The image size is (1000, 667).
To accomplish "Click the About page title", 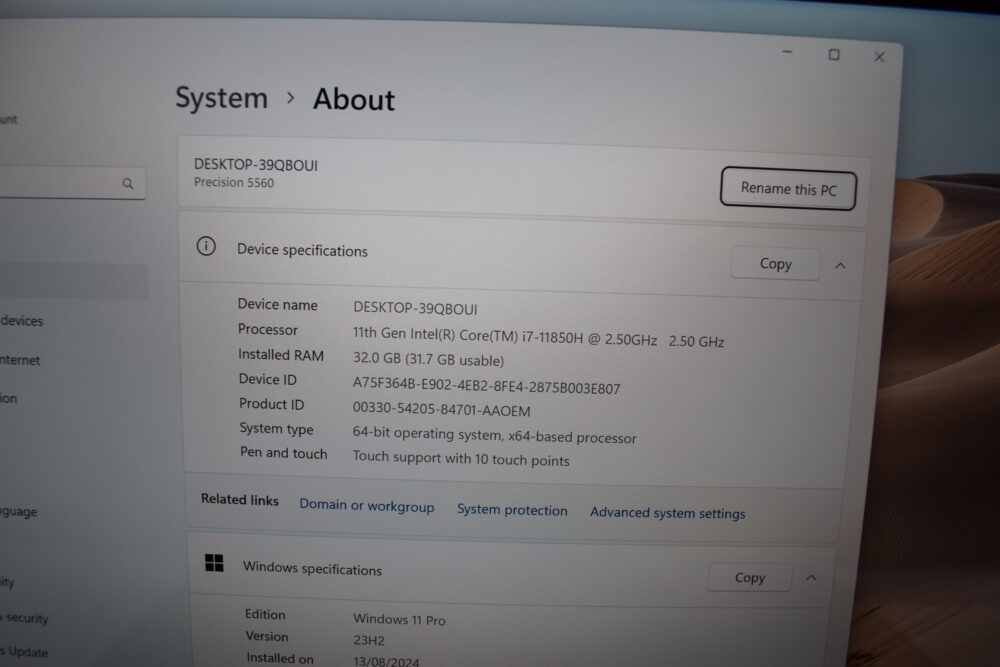I will (354, 100).
